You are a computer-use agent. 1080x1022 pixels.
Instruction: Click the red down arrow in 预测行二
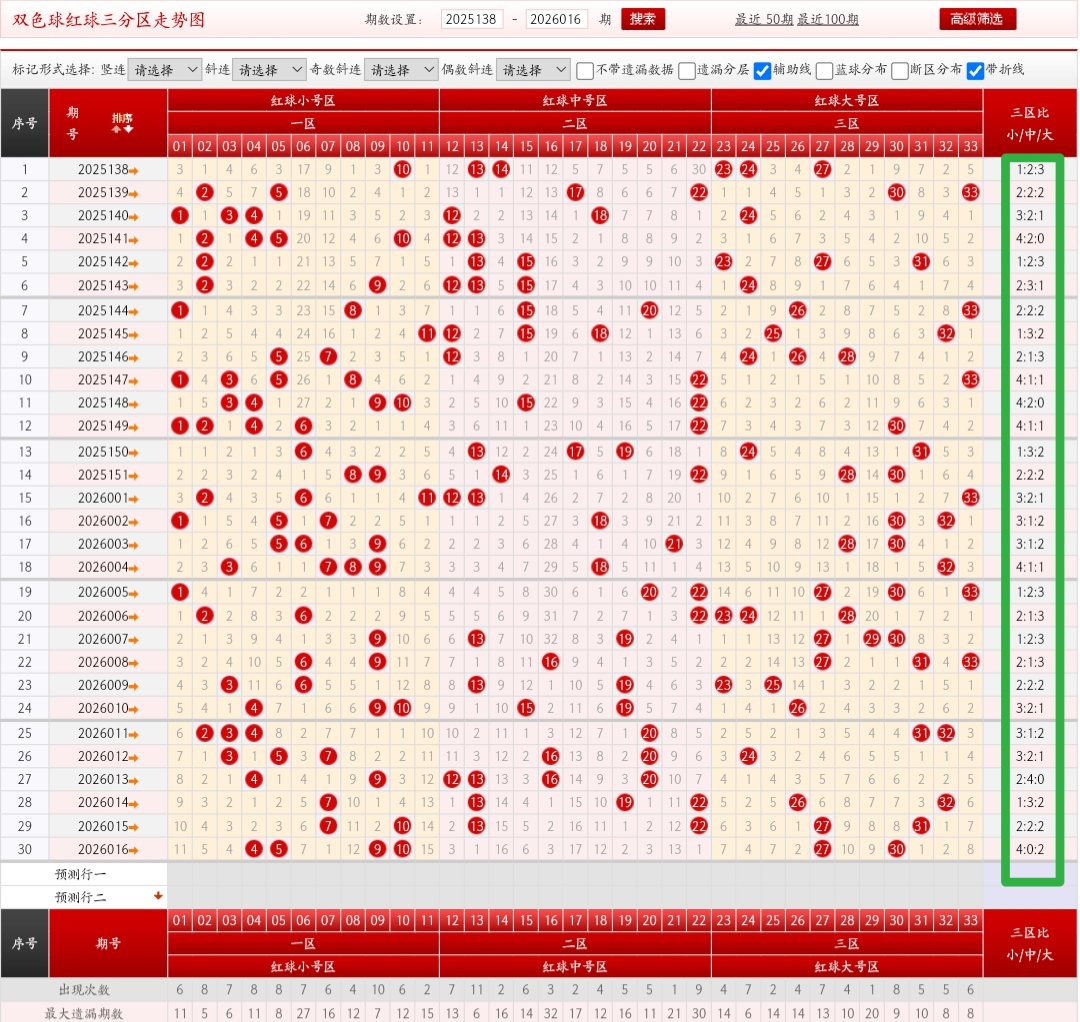tap(158, 896)
